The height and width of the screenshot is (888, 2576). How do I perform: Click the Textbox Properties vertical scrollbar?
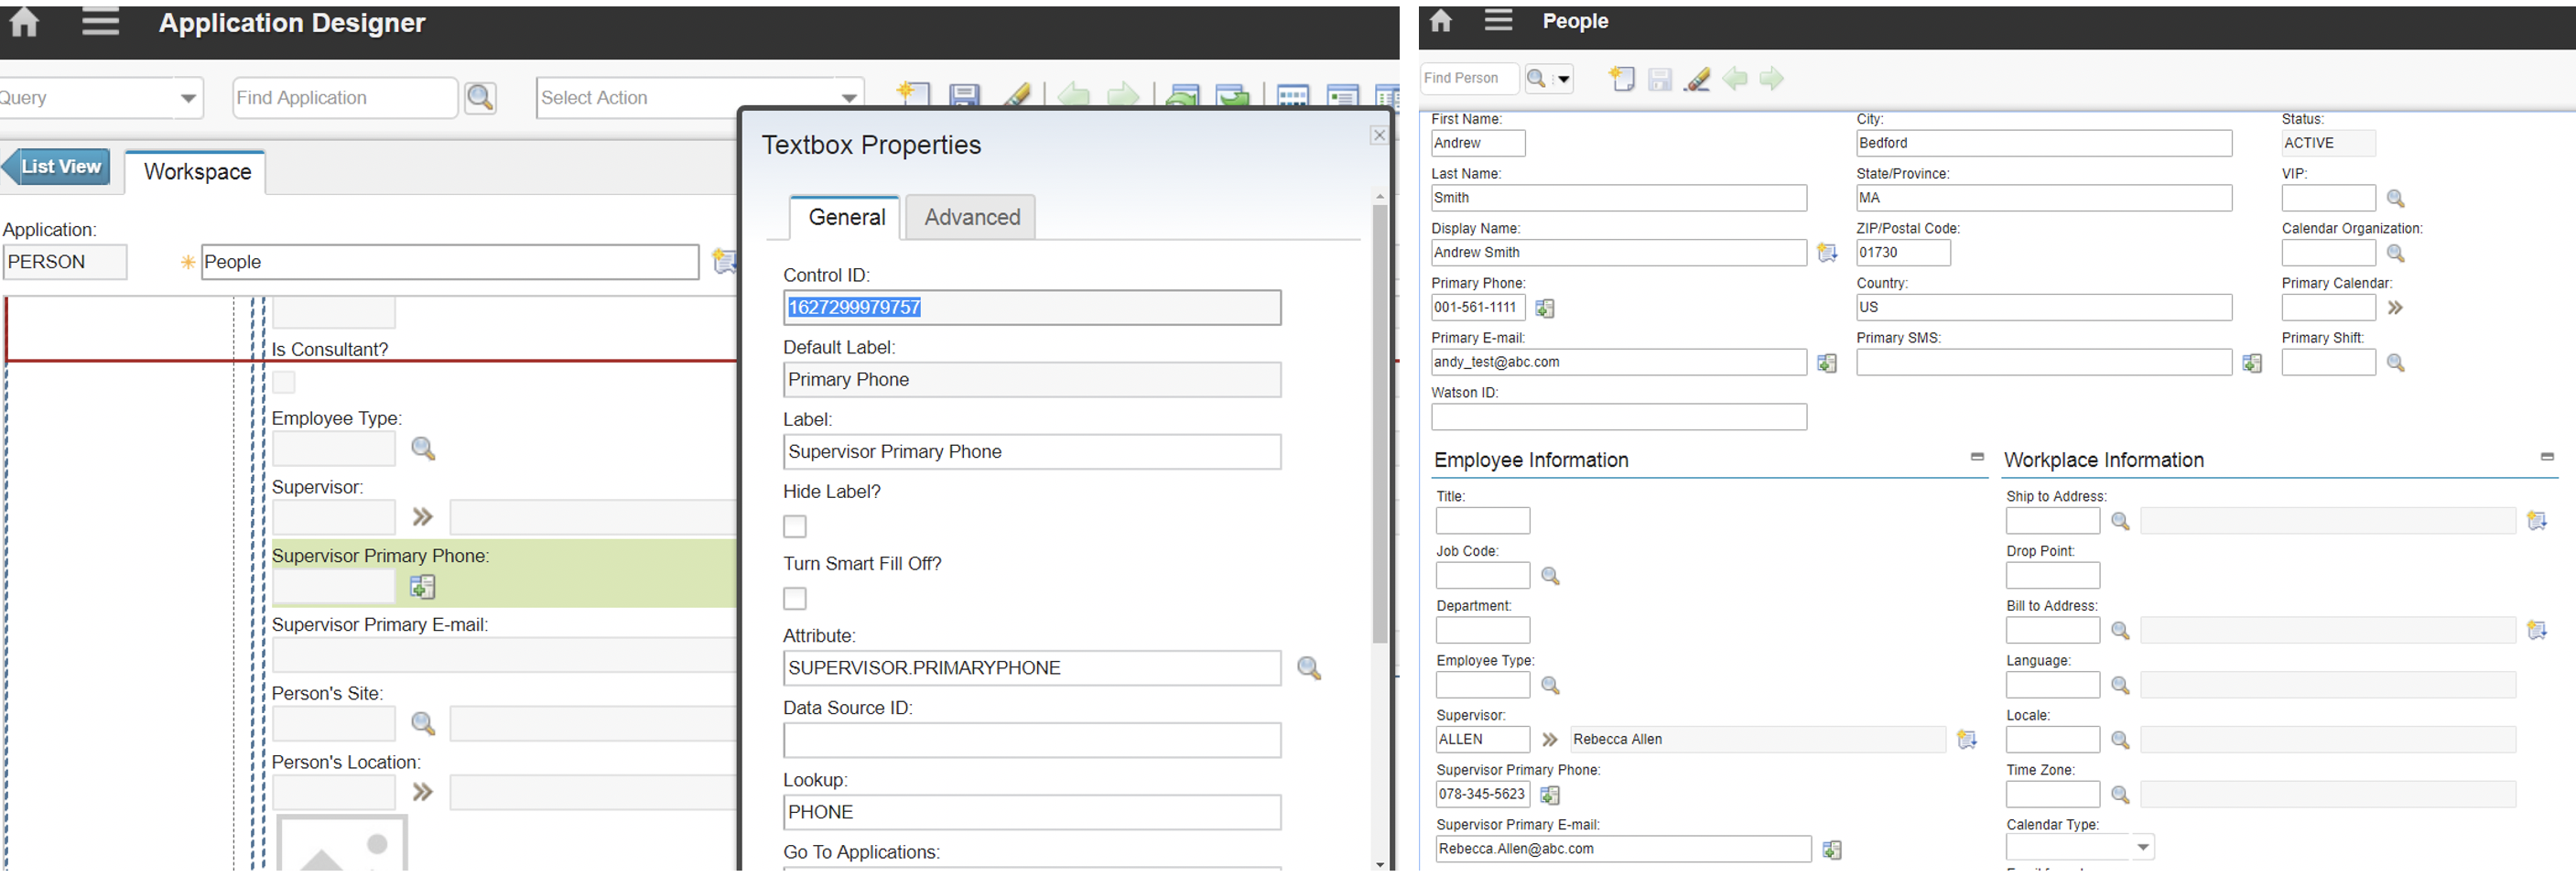[1380, 420]
